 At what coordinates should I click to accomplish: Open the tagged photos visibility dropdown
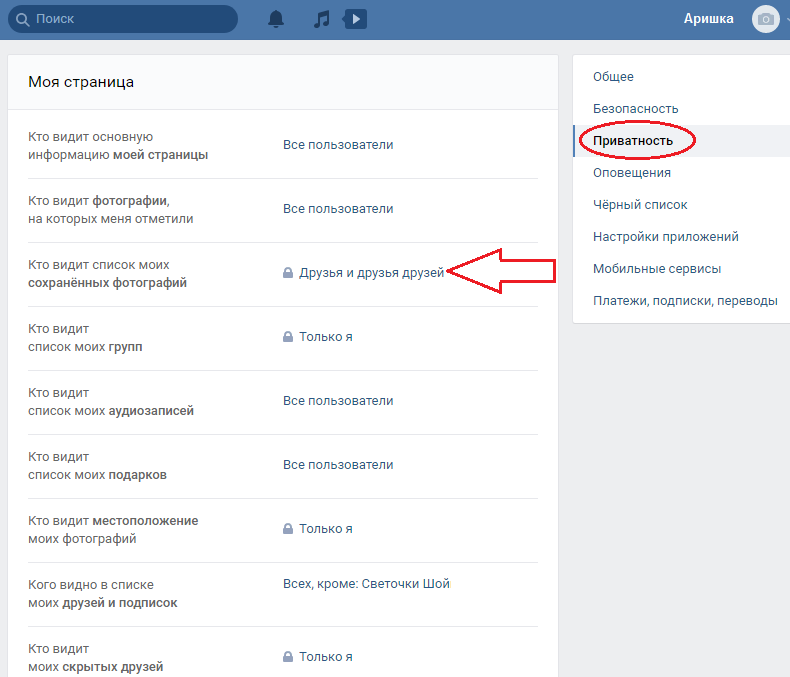click(338, 209)
